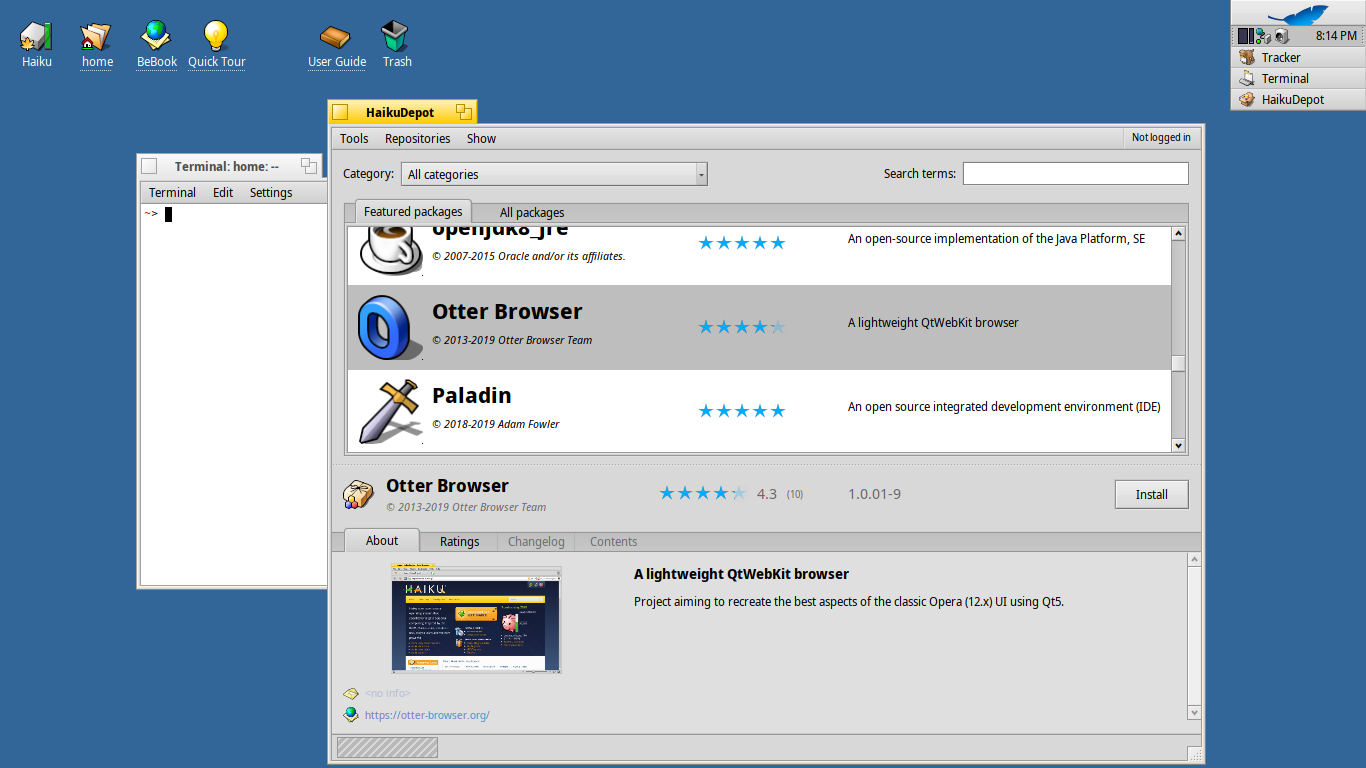1366x768 pixels.
Task: Select the Quick Tour lightbulb icon
Action: tap(216, 36)
